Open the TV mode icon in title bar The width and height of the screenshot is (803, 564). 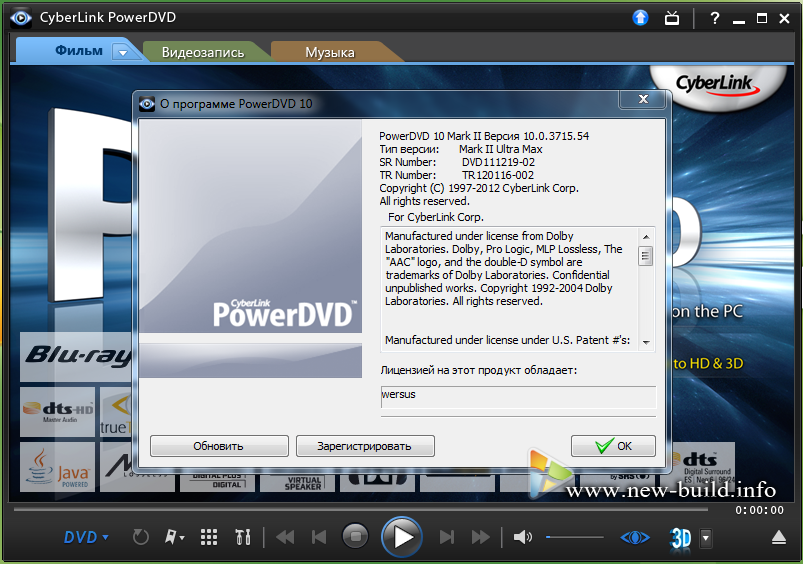click(672, 18)
